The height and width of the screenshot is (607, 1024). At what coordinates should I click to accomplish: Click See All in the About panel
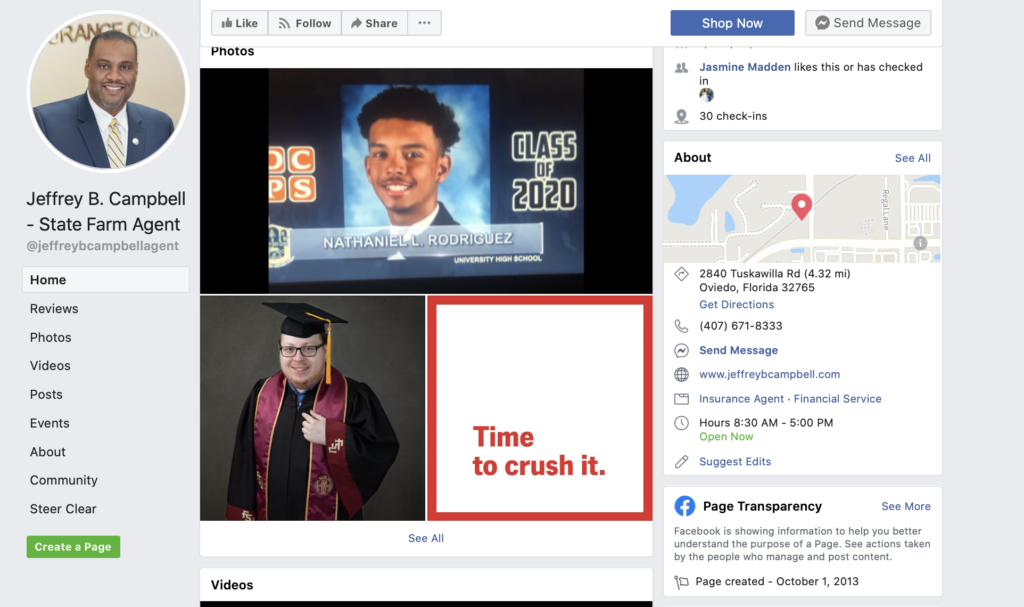click(912, 158)
